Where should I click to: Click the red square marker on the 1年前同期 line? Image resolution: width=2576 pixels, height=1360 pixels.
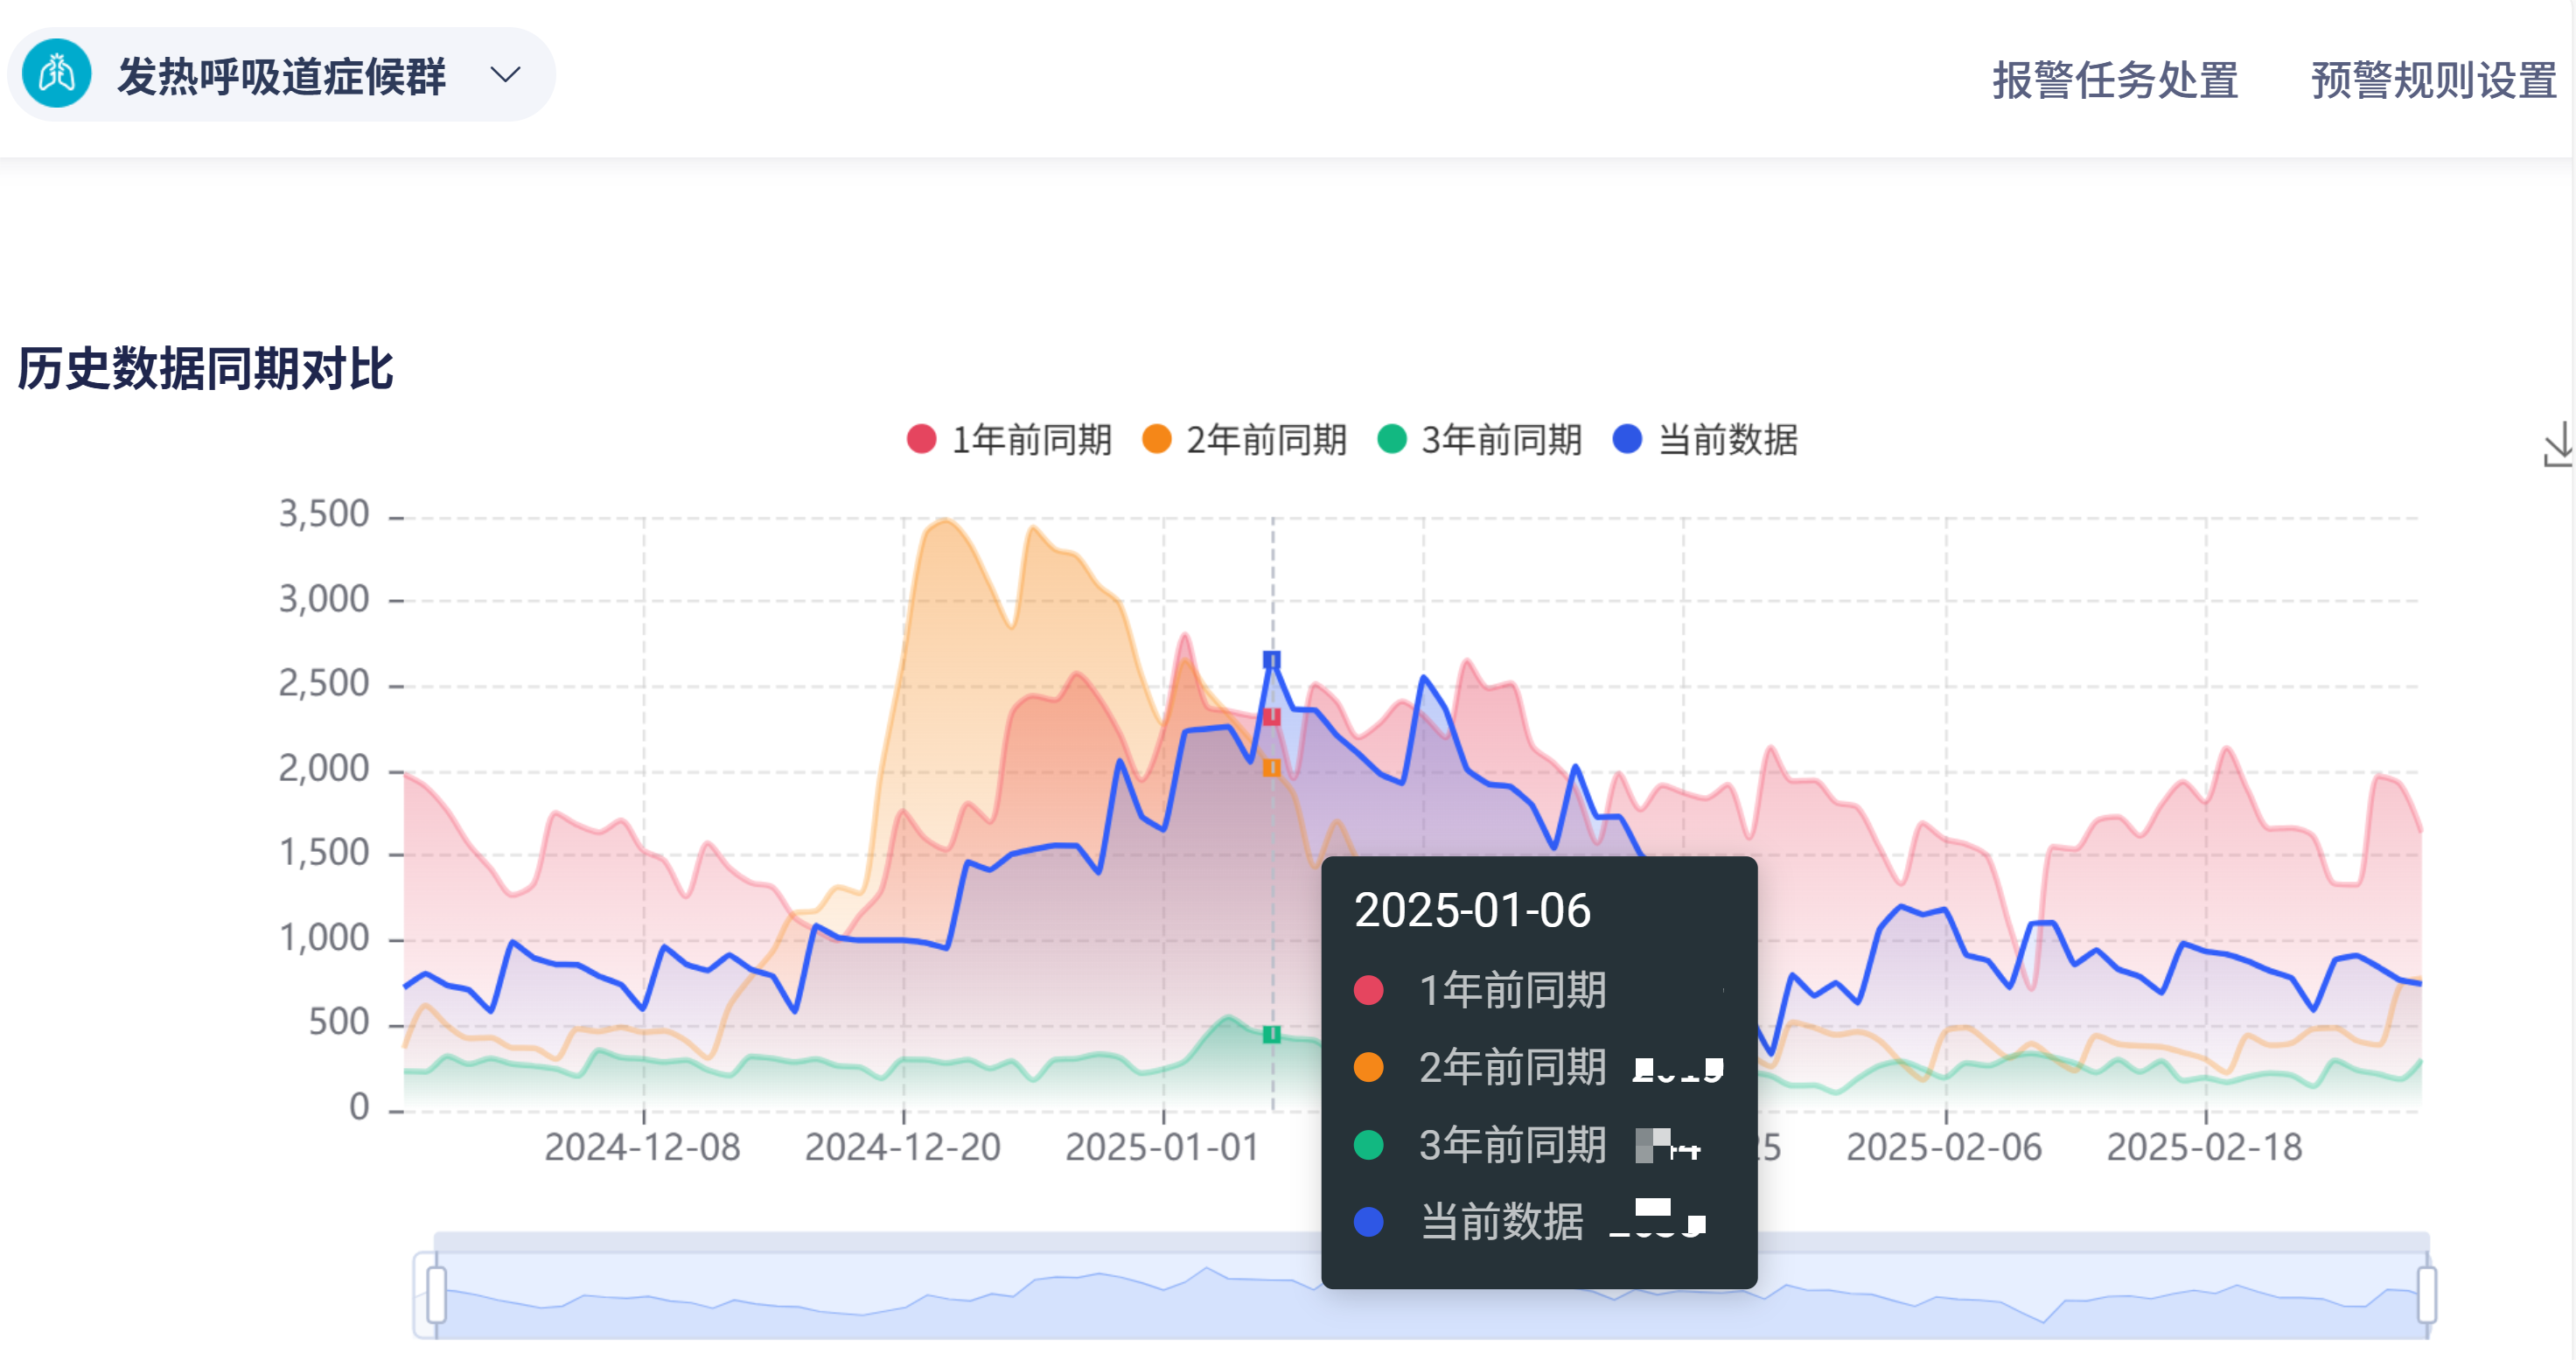point(1271,717)
